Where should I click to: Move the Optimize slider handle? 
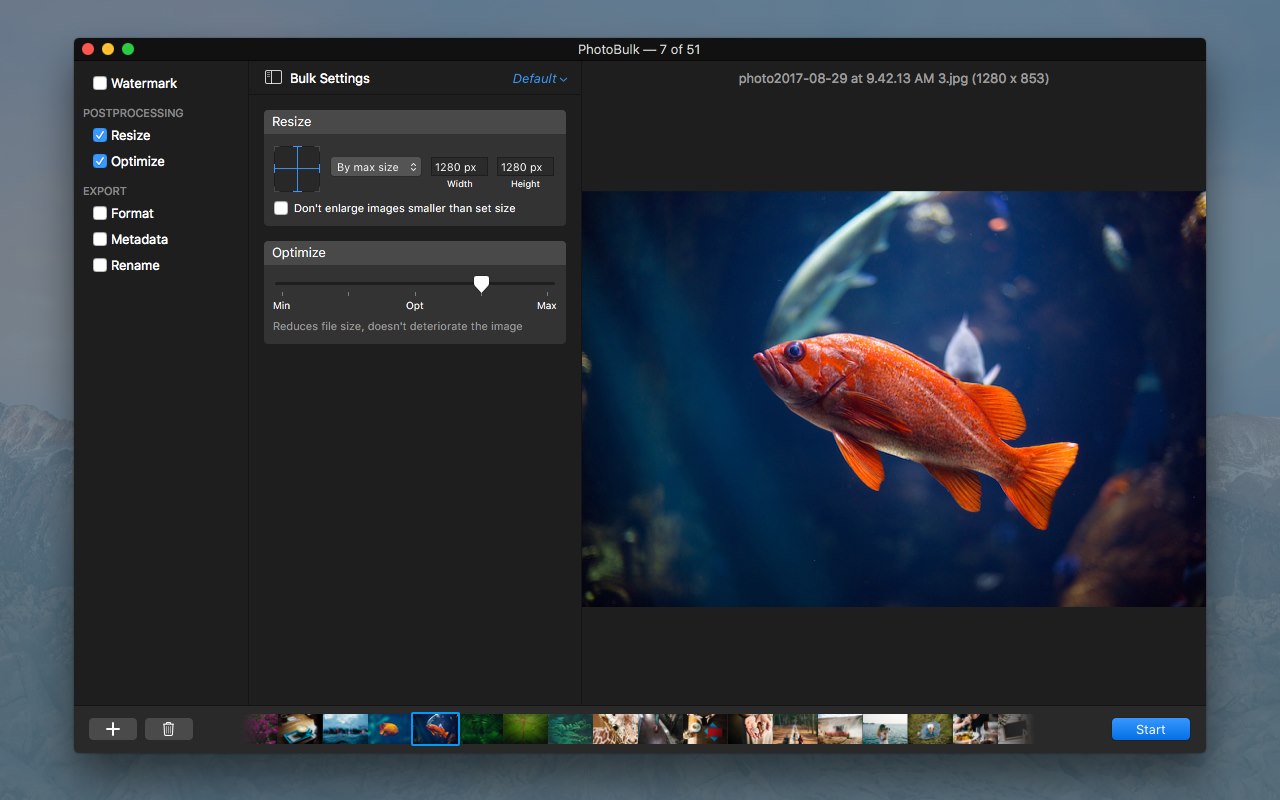[481, 284]
